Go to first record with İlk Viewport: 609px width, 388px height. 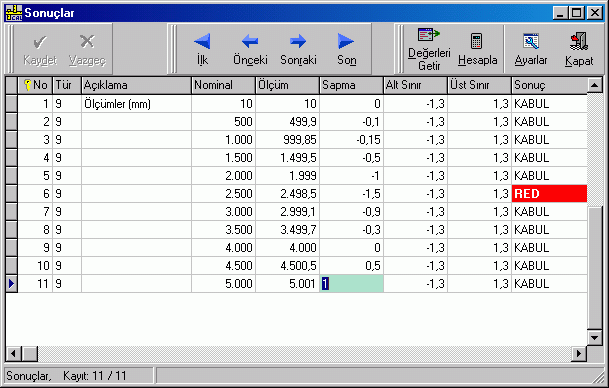(x=202, y=49)
